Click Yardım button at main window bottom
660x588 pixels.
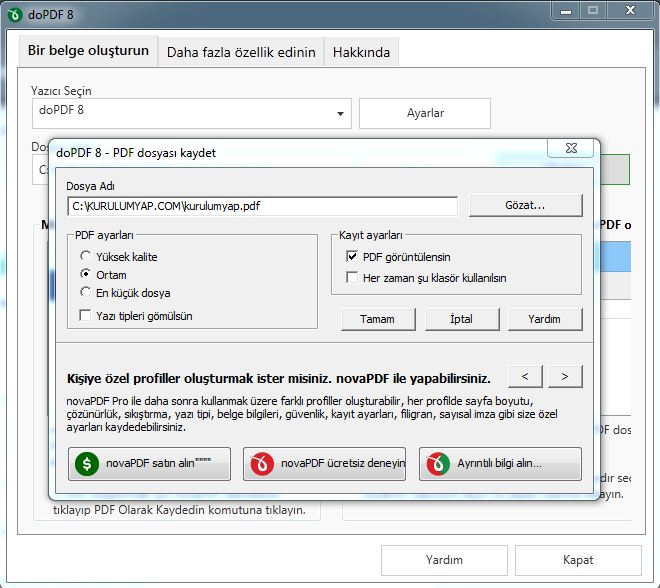pyautogui.click(x=444, y=560)
